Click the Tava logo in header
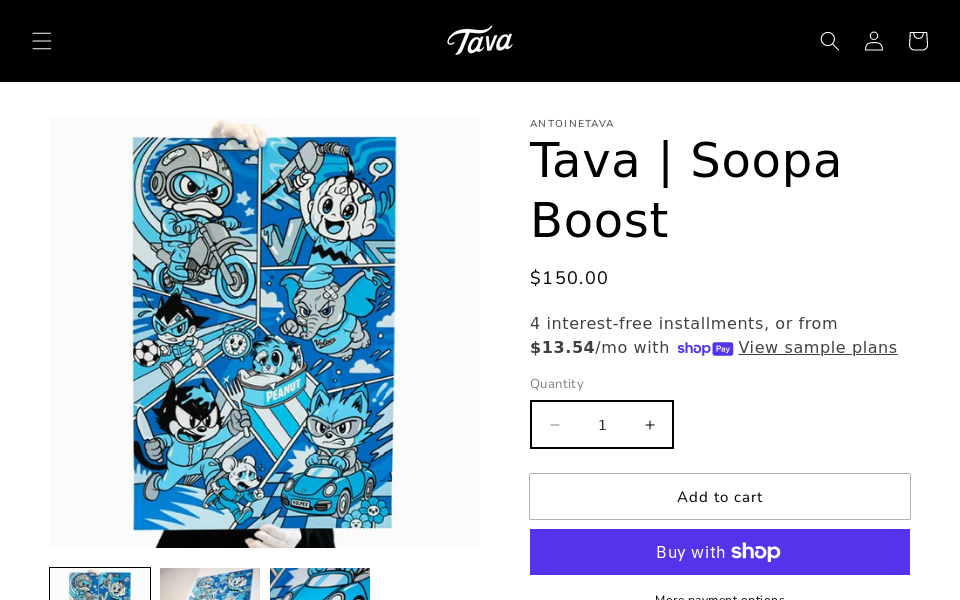Image resolution: width=960 pixels, height=600 pixels. (x=480, y=41)
